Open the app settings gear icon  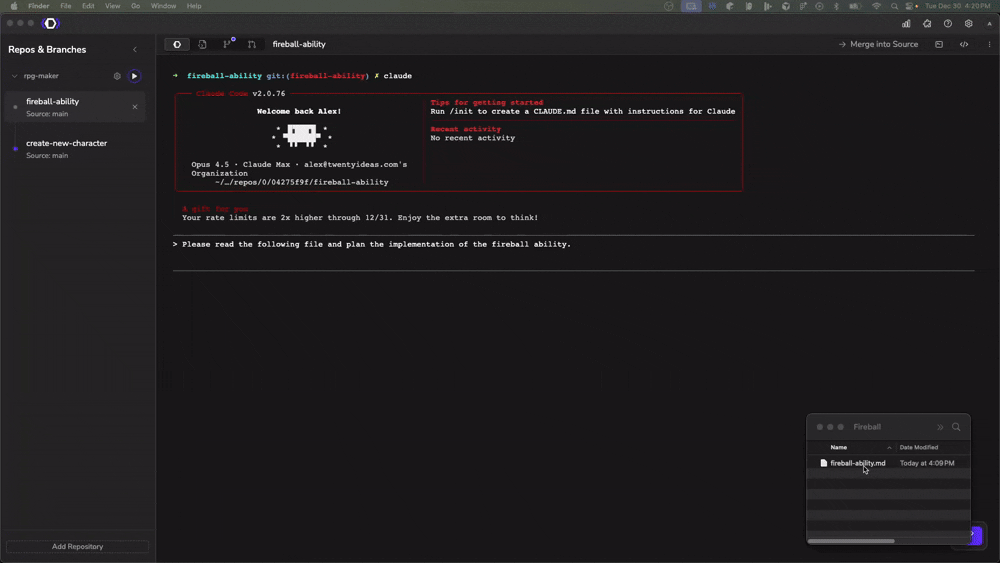tap(969, 24)
